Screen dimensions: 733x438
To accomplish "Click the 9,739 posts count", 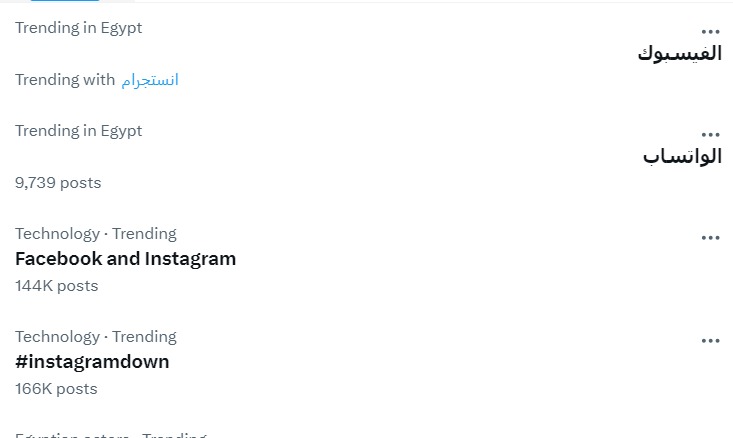I will pos(58,183).
